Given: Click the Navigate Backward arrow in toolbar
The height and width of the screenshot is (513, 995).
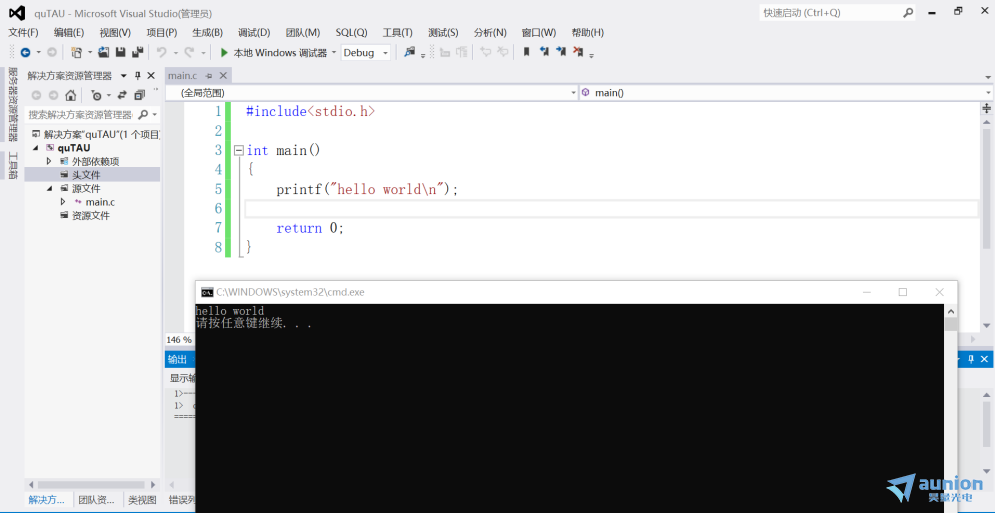Looking at the screenshot, I should tap(25, 53).
